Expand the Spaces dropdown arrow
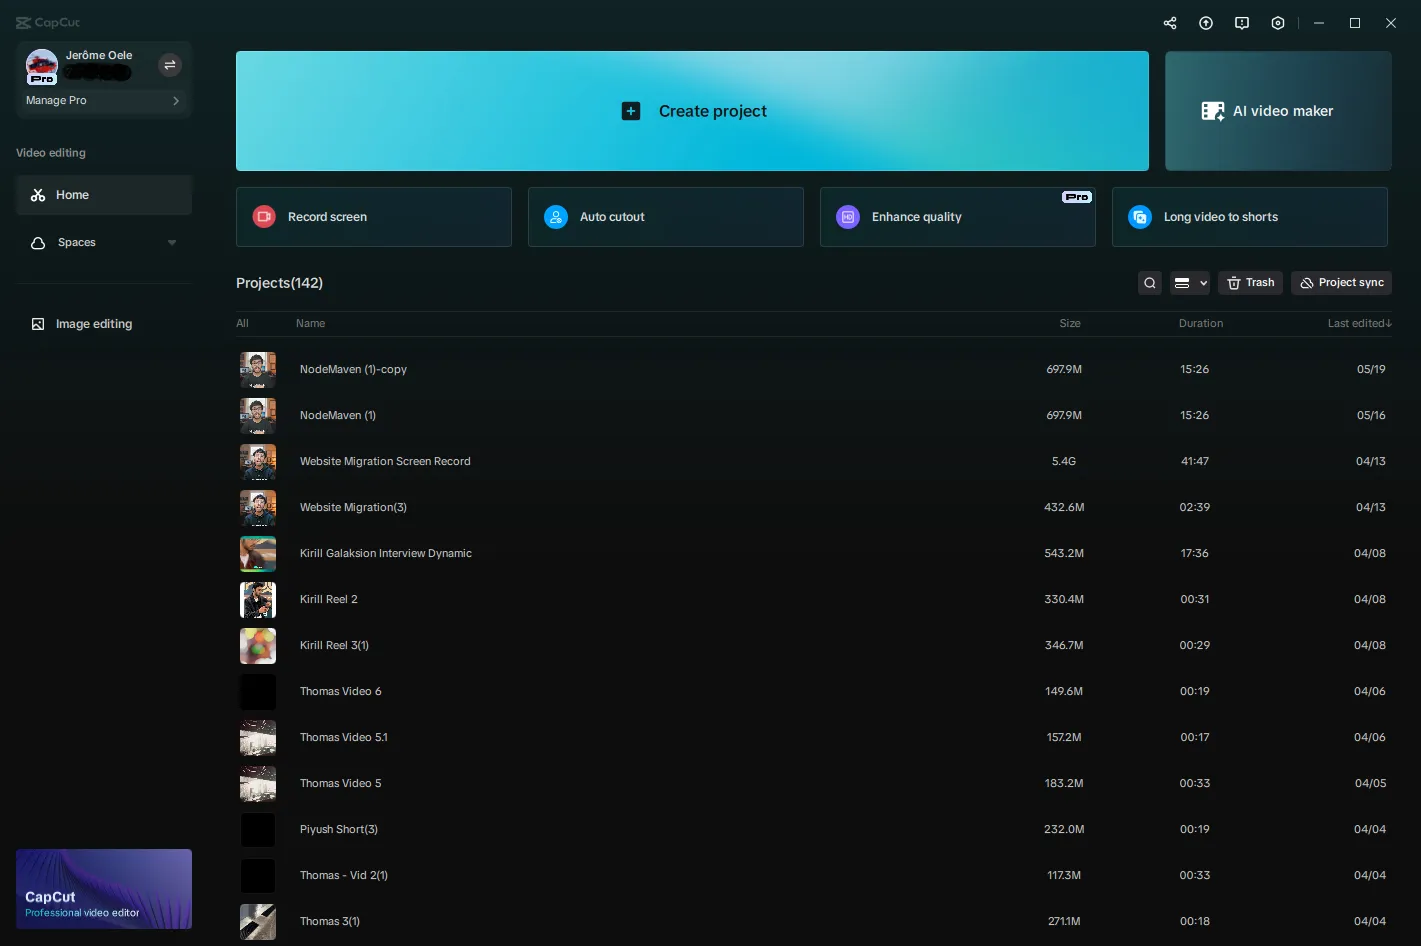 (172, 243)
